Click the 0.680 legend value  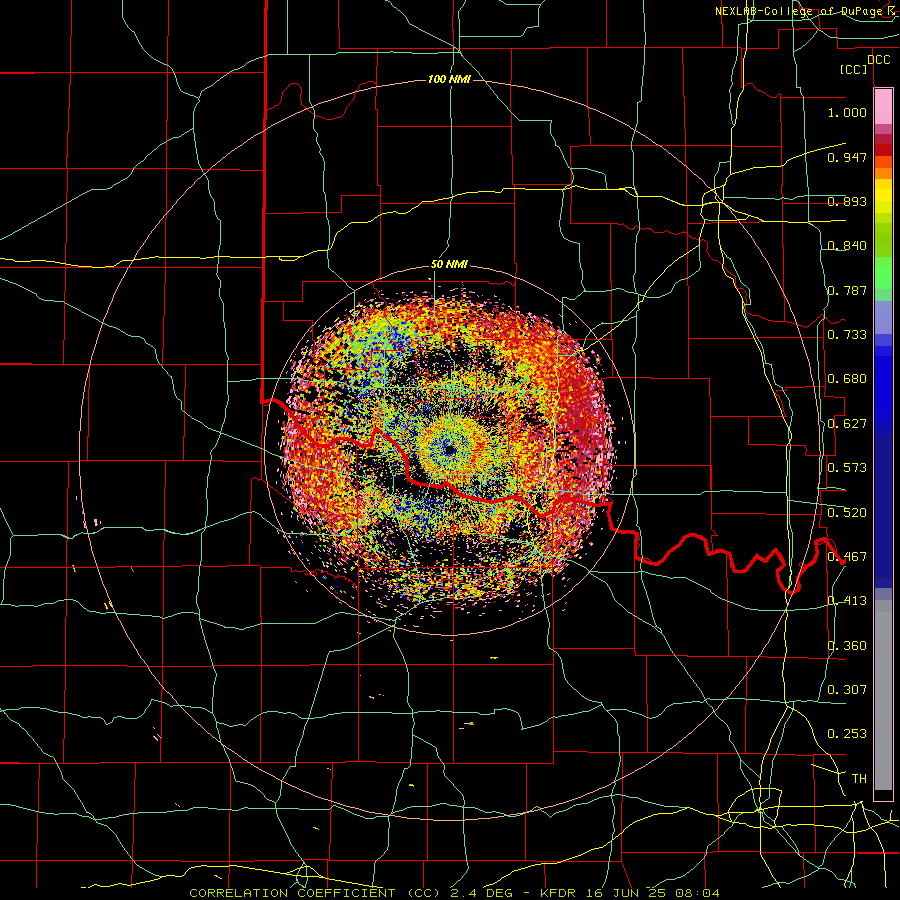coord(847,379)
